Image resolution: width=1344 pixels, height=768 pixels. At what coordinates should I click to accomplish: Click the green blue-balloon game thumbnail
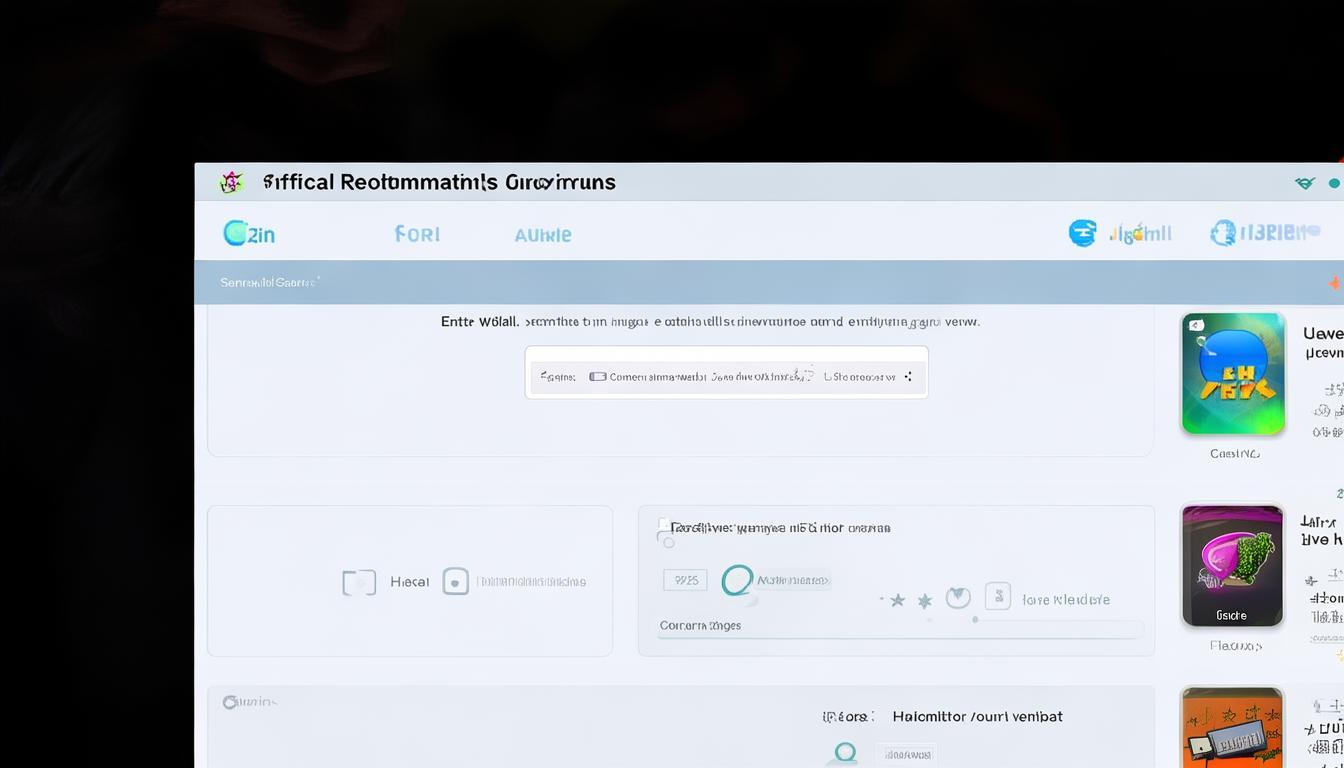tap(1232, 374)
